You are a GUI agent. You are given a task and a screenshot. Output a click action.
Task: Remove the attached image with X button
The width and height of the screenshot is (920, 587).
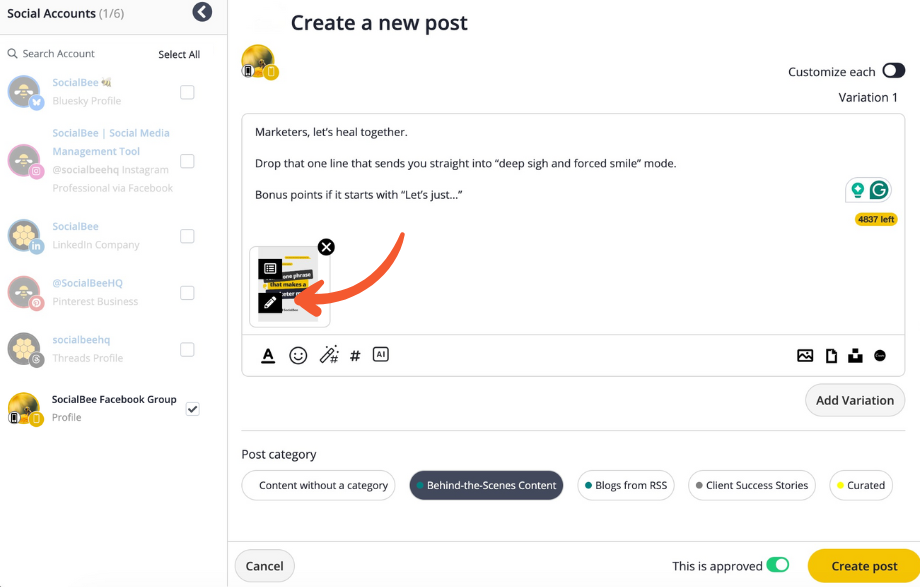point(326,247)
